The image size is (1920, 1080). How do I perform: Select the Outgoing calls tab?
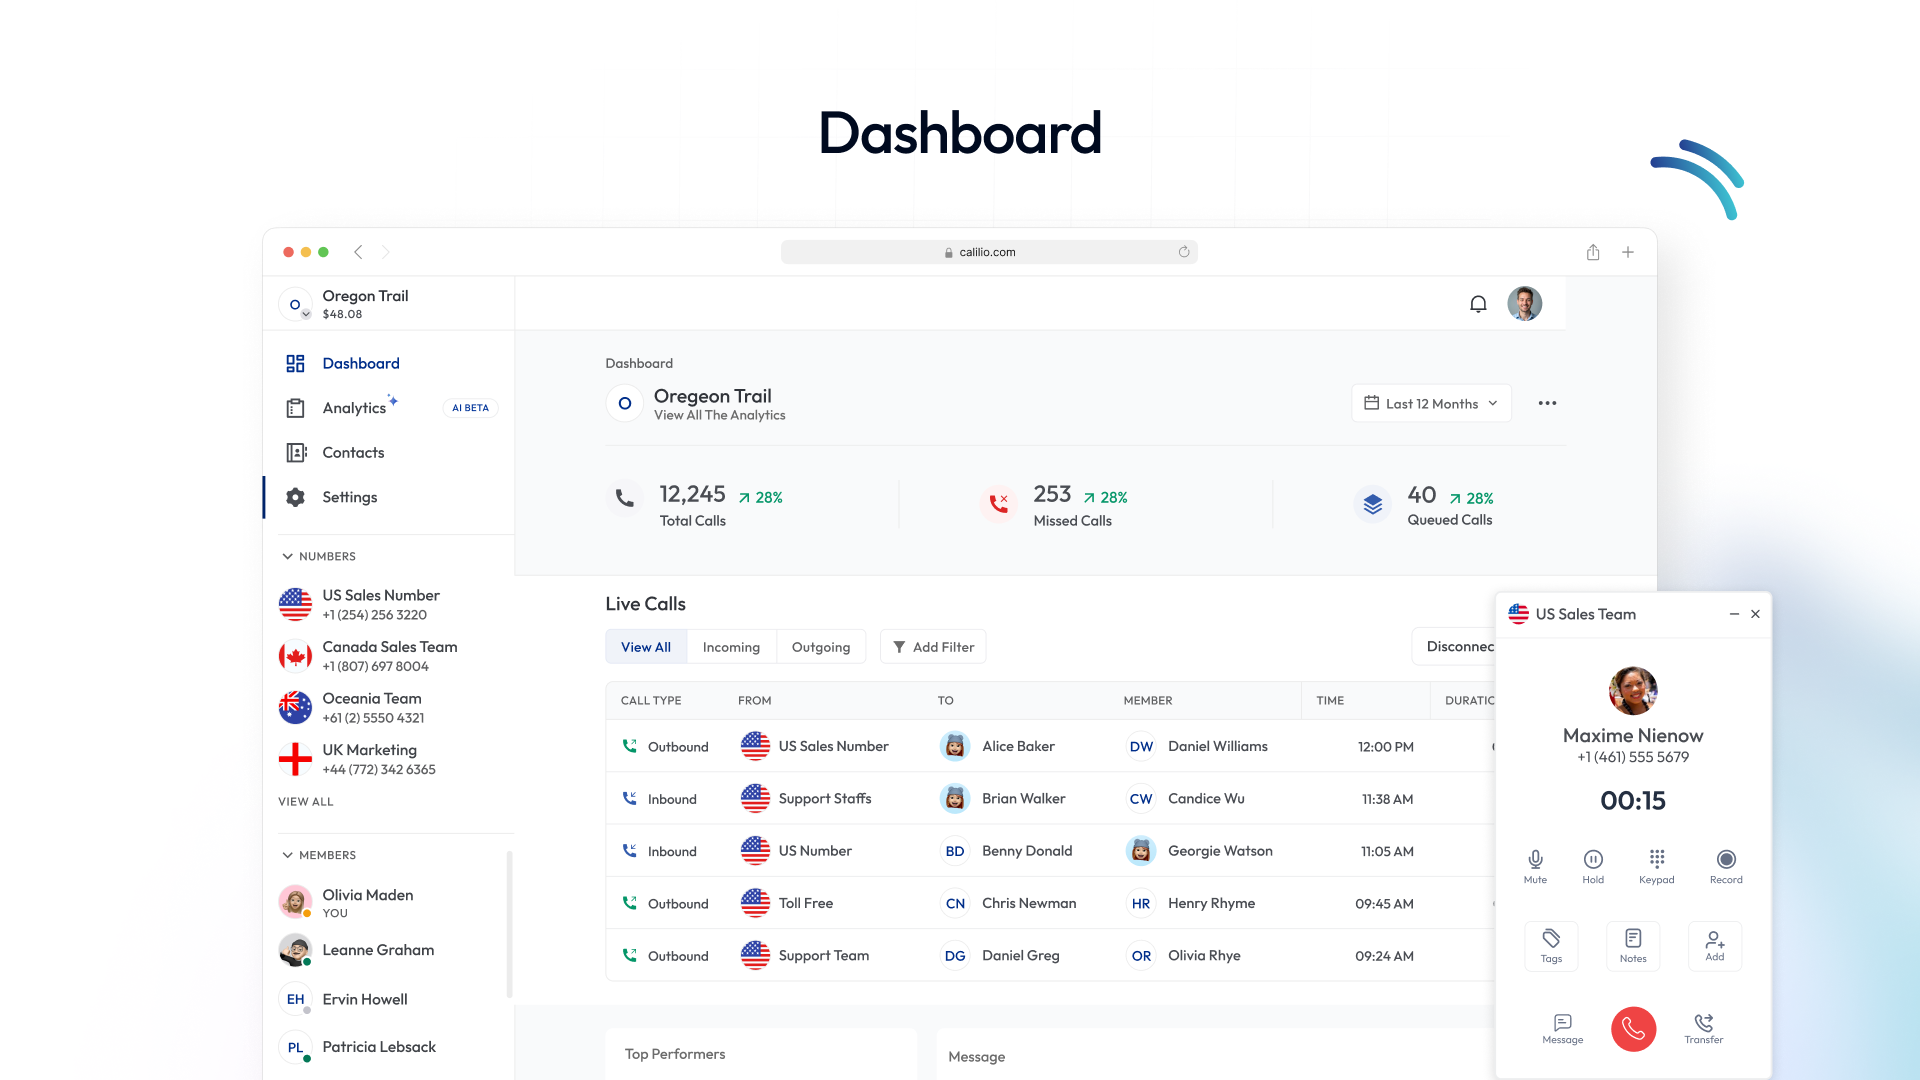point(820,646)
